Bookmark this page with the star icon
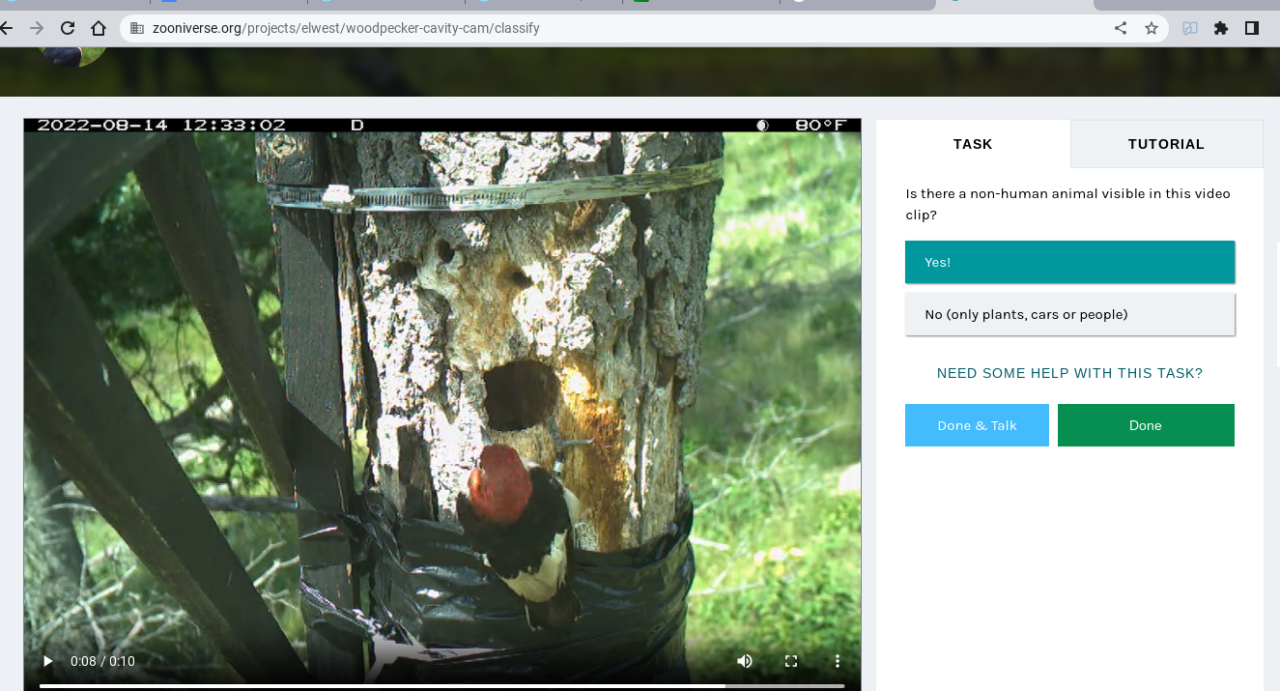 [1151, 28]
